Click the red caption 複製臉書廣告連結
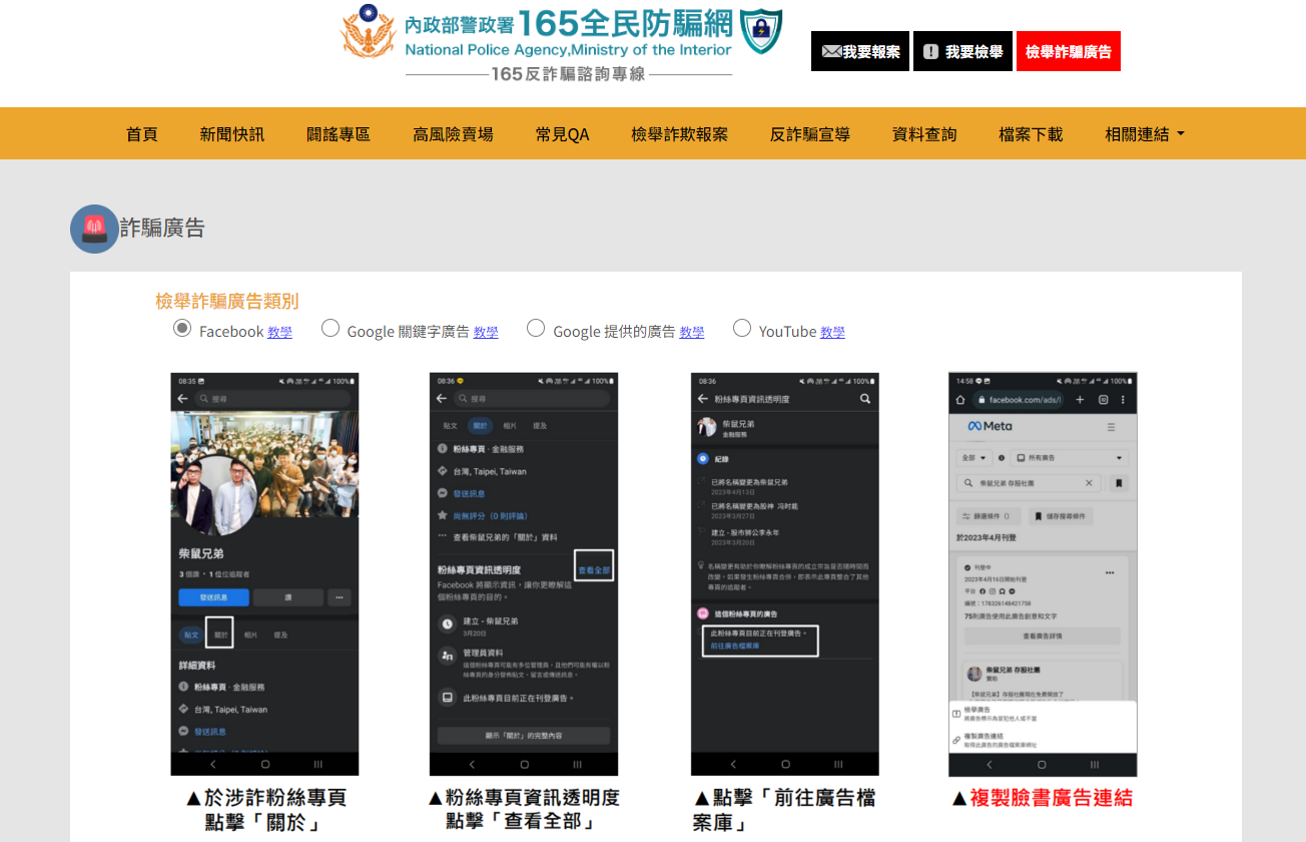 pyautogui.click(x=1042, y=798)
